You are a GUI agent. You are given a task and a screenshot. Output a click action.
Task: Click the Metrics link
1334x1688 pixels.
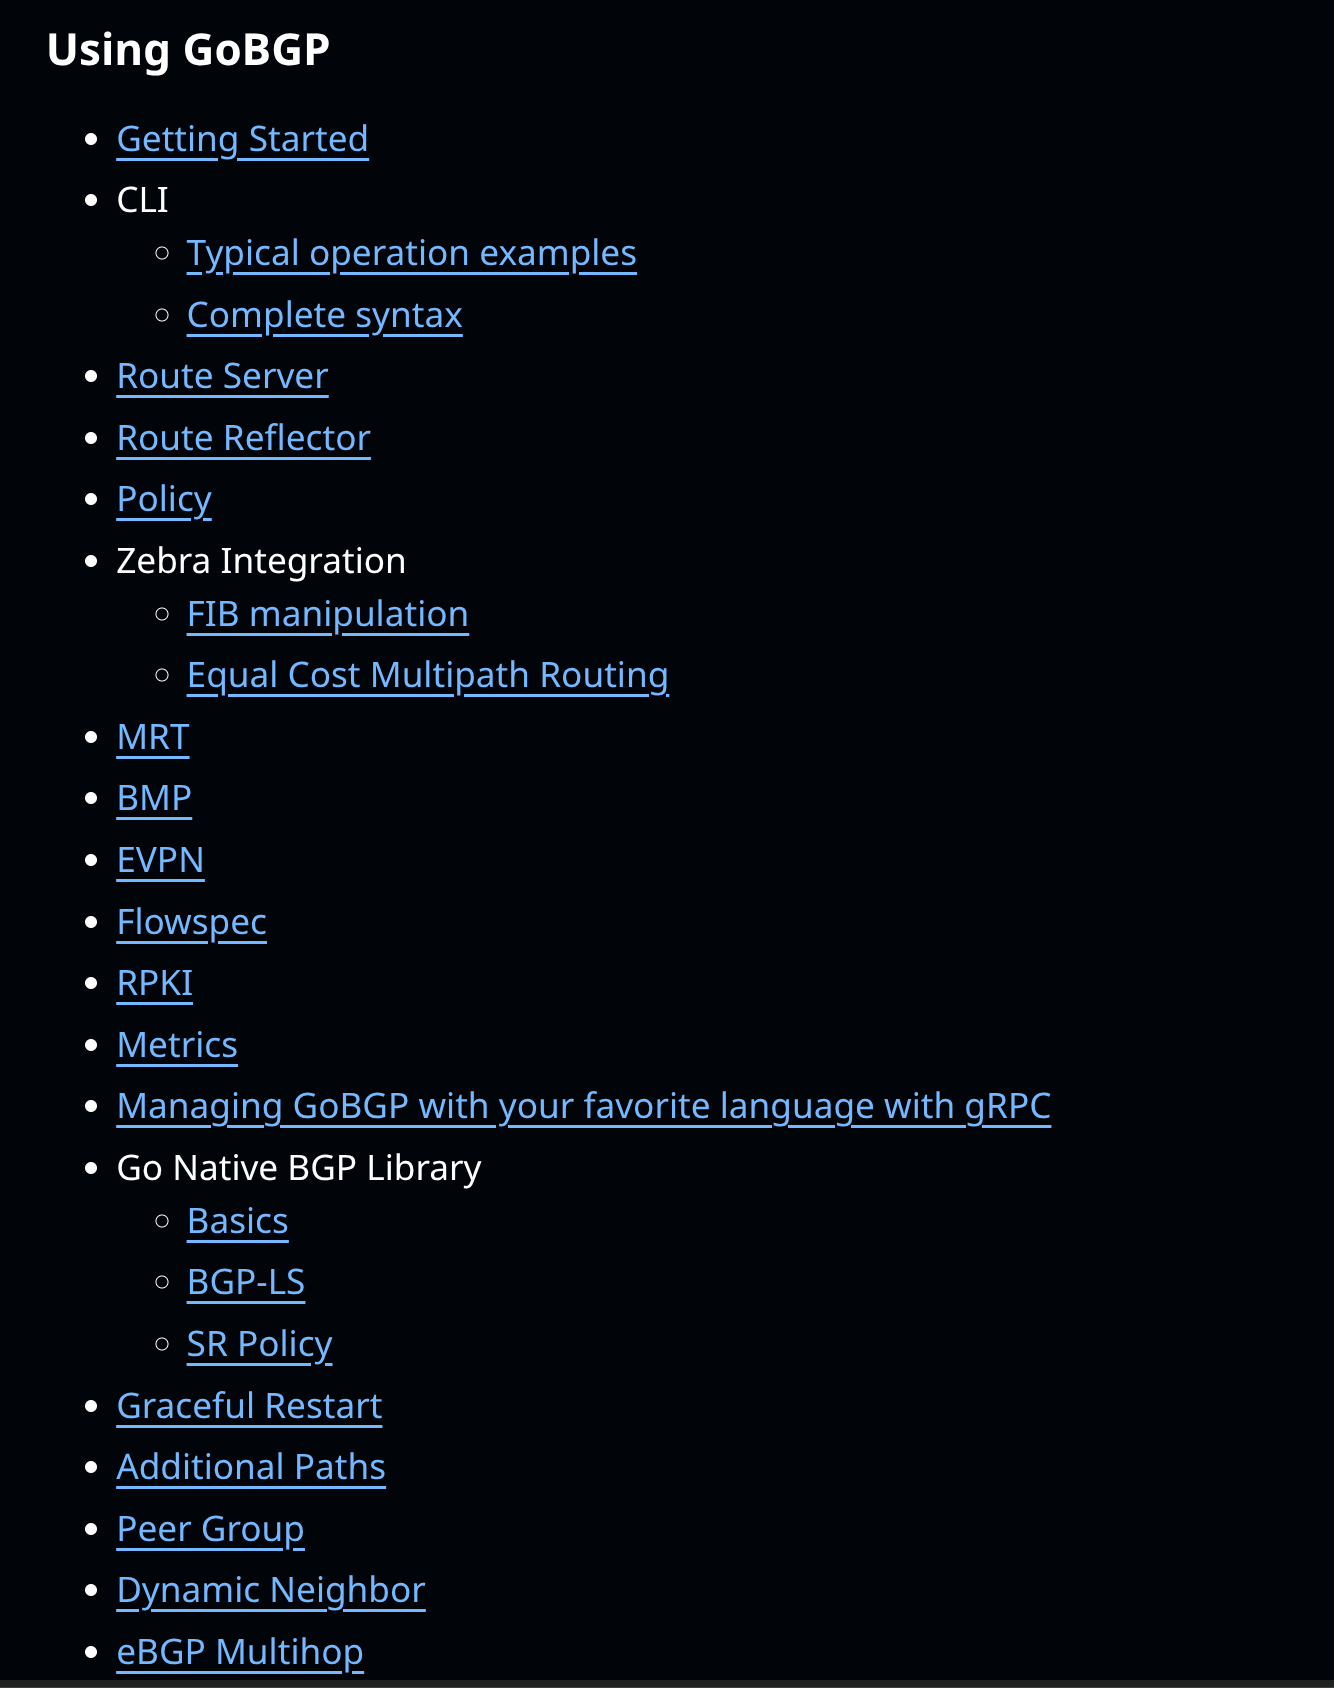point(177,1045)
